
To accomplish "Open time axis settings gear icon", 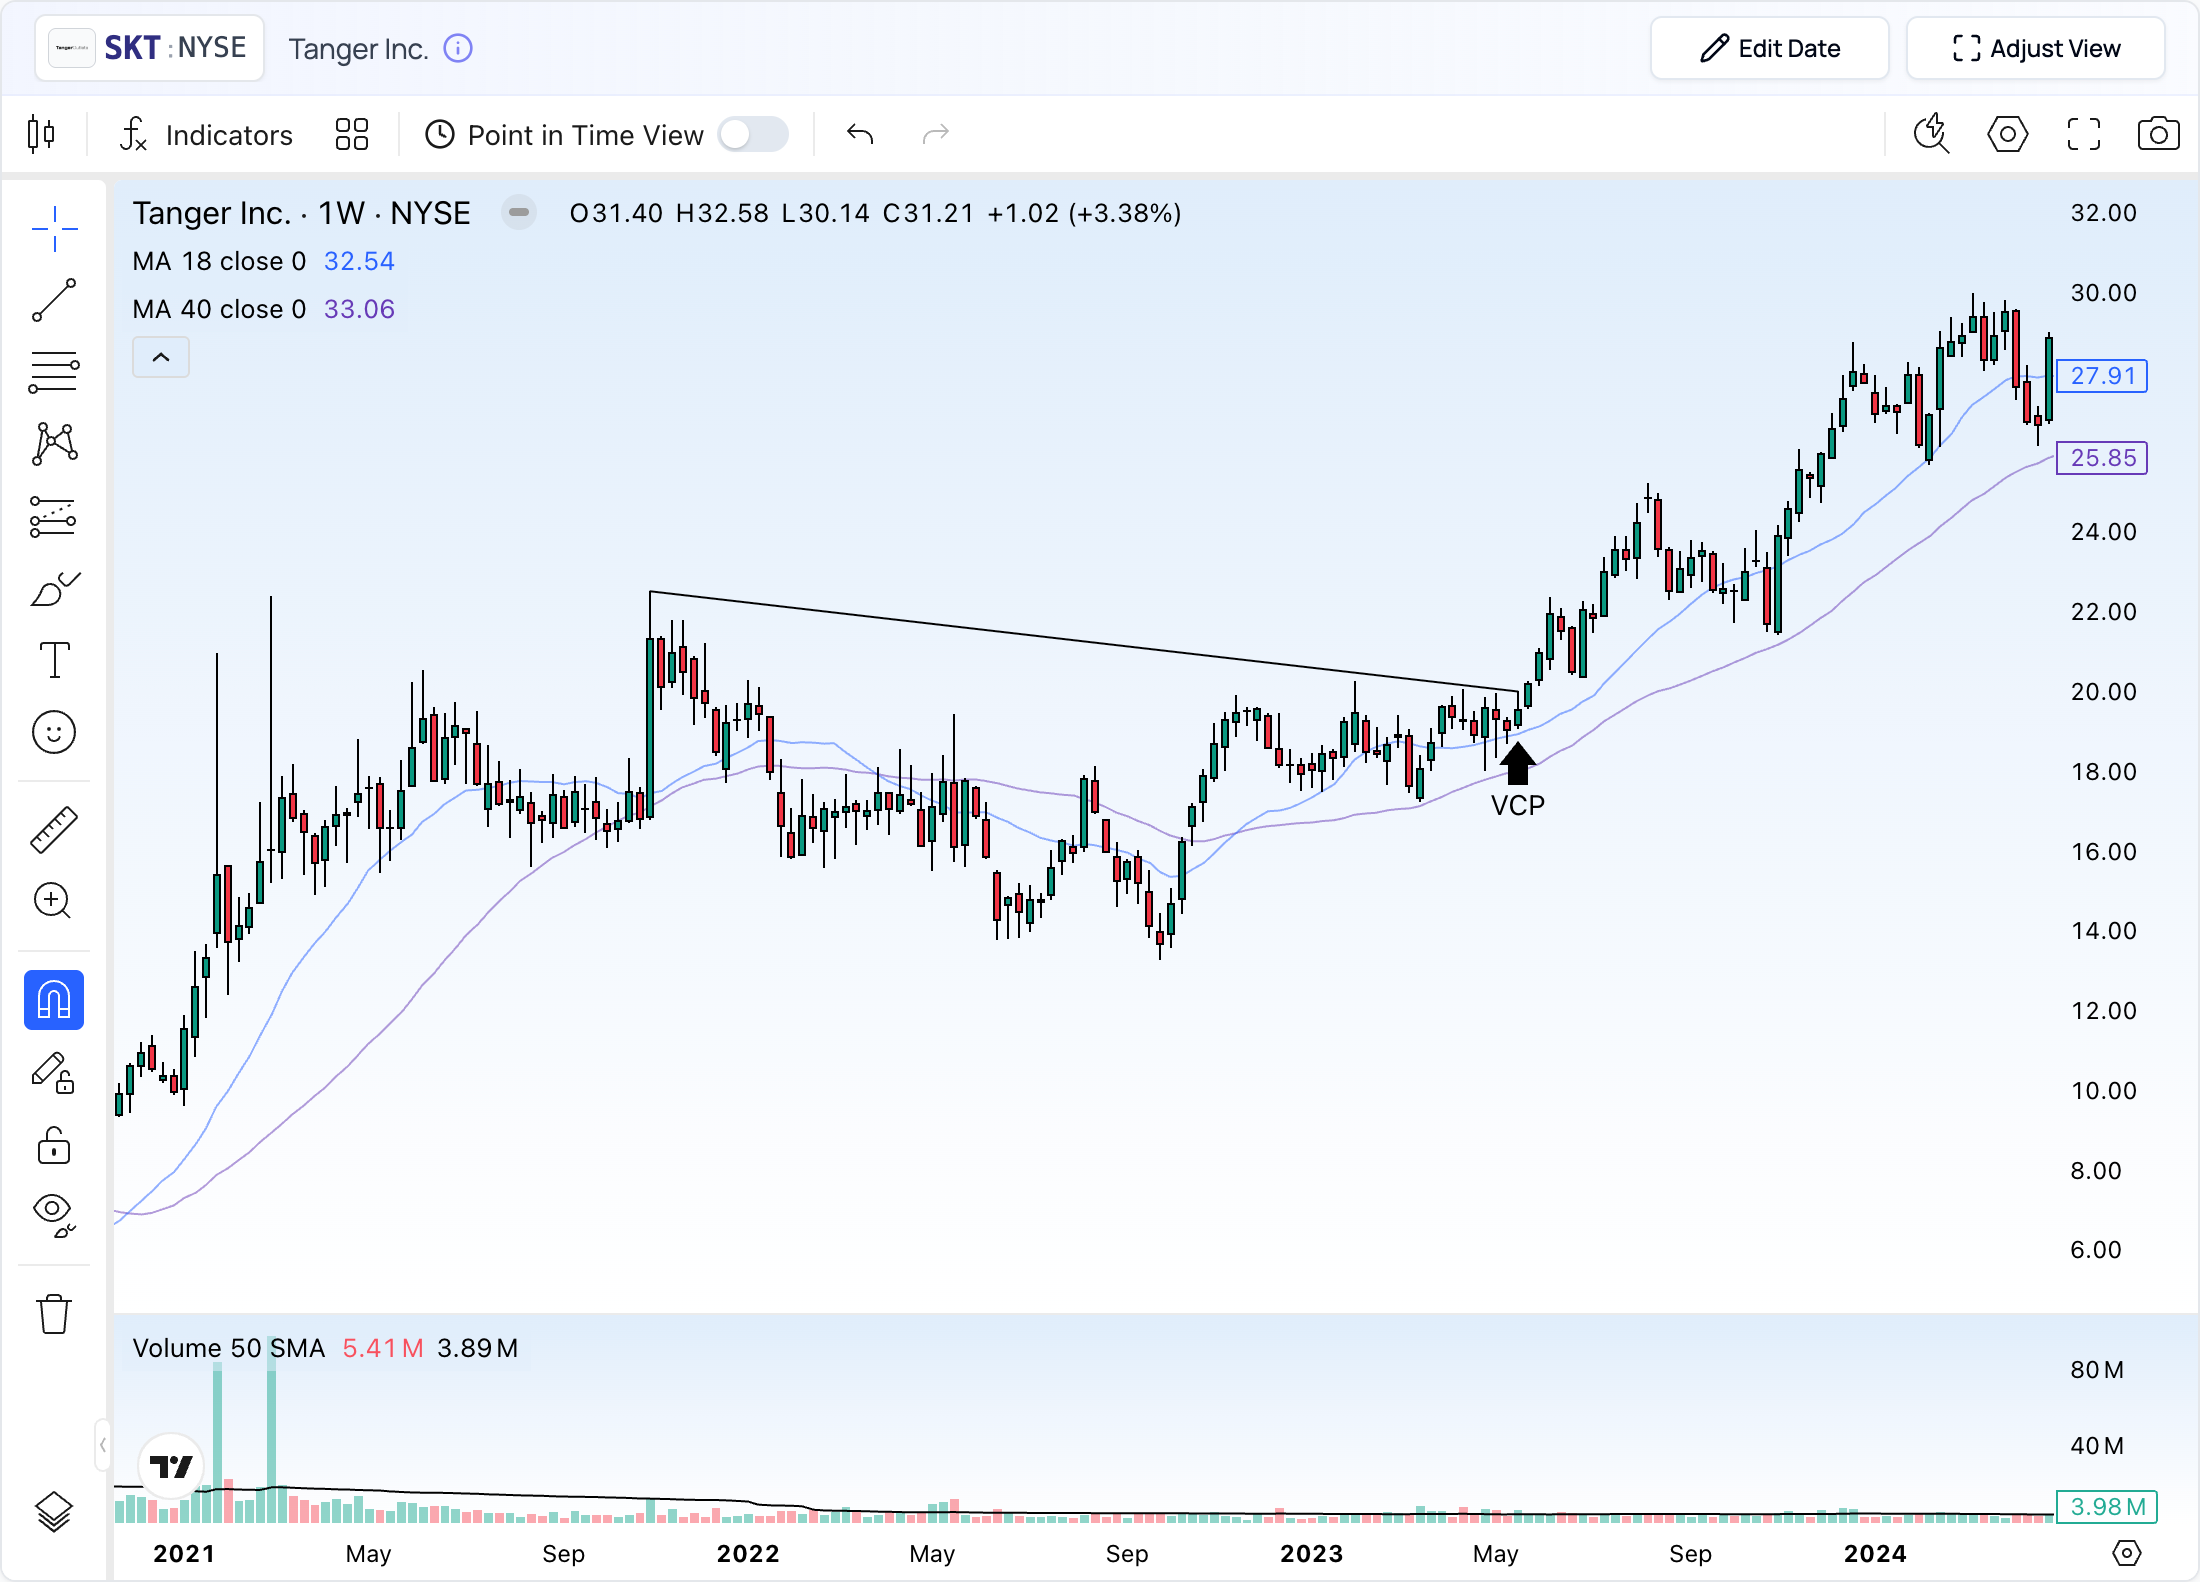I will (2127, 1553).
